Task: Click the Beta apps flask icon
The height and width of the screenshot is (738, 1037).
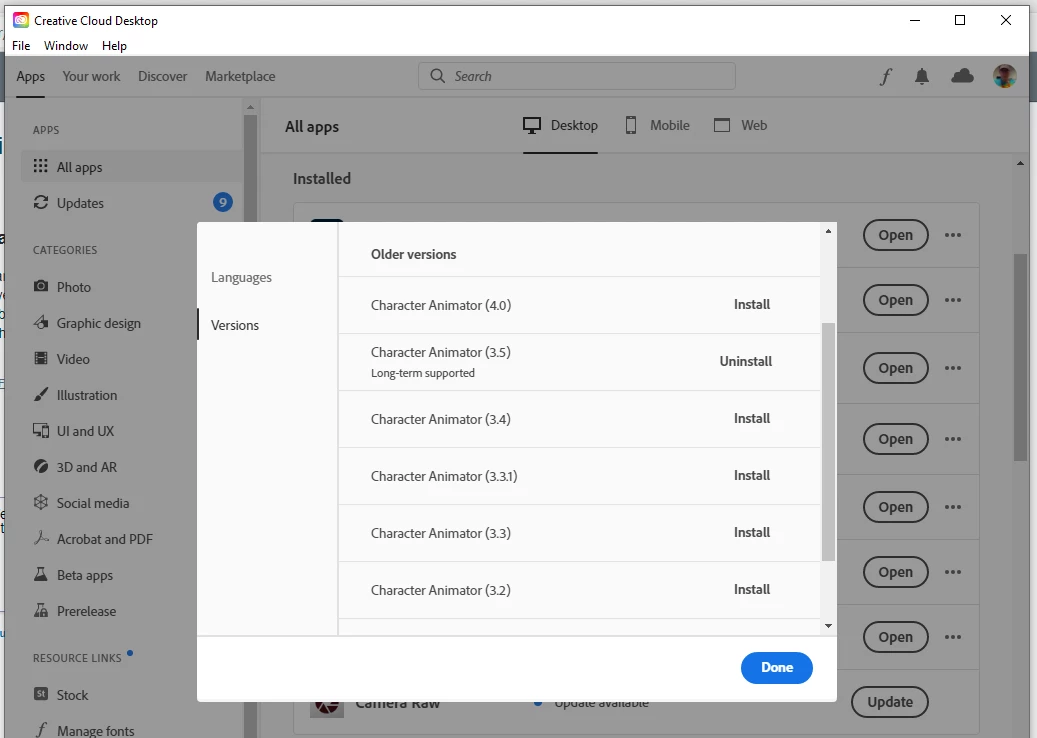Action: click(41, 574)
